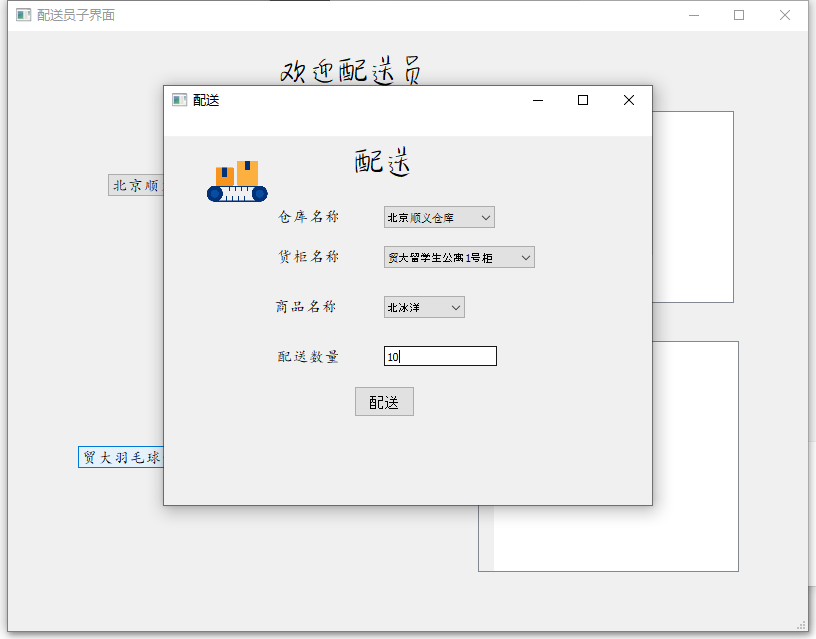The image size is (816, 639).
Task: Maximize the 配送 dialog window
Action: pos(583,100)
